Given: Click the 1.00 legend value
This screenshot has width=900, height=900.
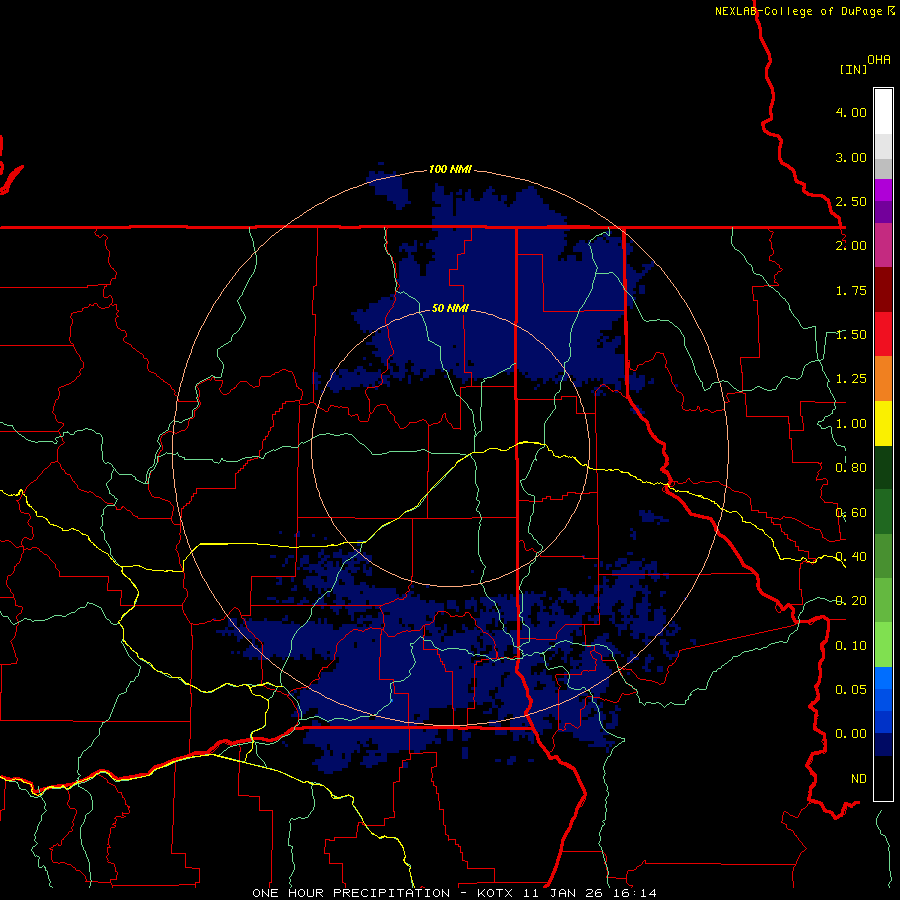Looking at the screenshot, I should pos(851,424).
